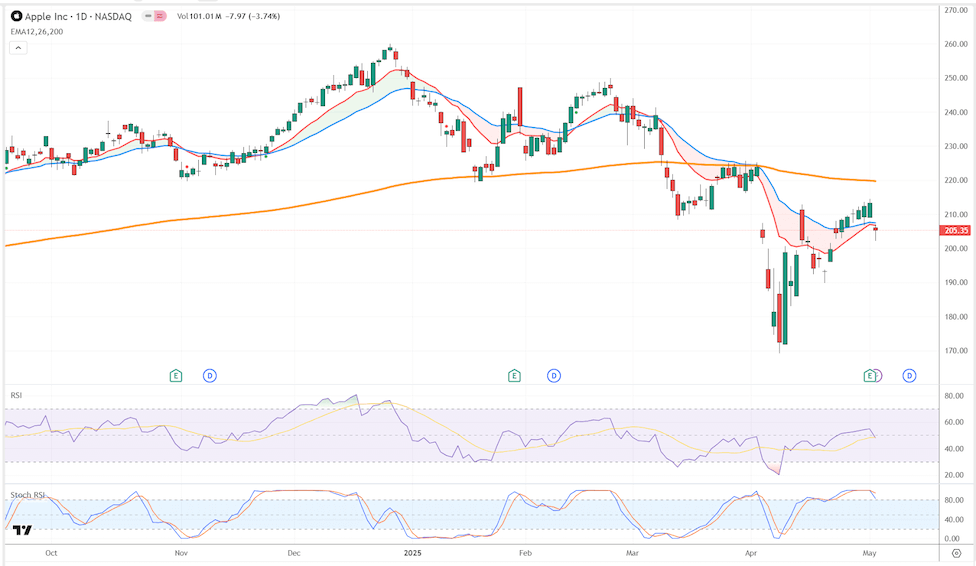Open the rightmost dividend D marker after May
This screenshot has width=976, height=566.
point(909,375)
